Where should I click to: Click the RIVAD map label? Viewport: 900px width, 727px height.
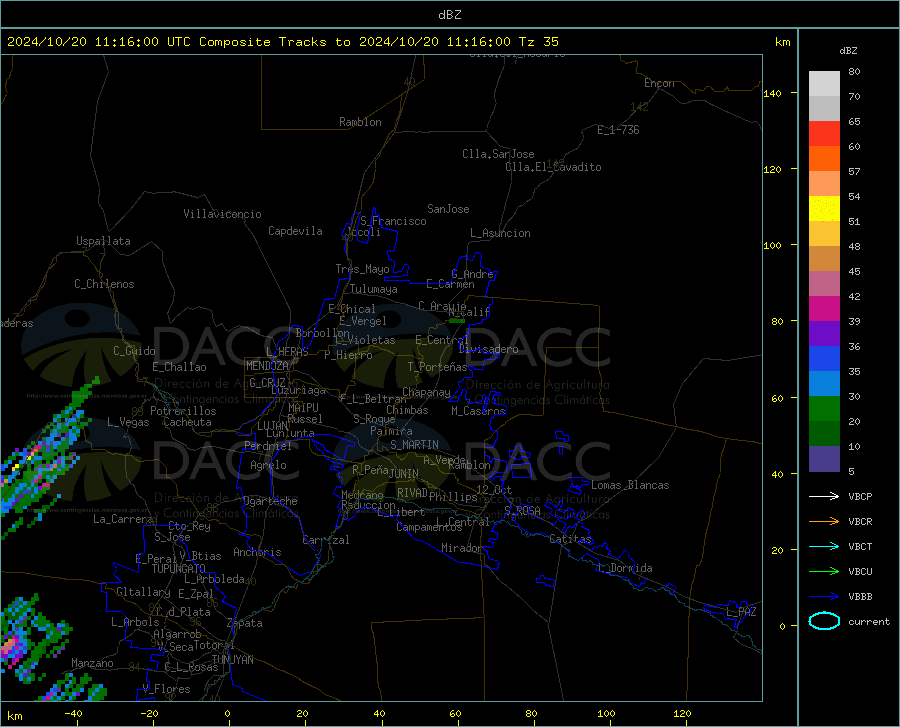pos(412,493)
